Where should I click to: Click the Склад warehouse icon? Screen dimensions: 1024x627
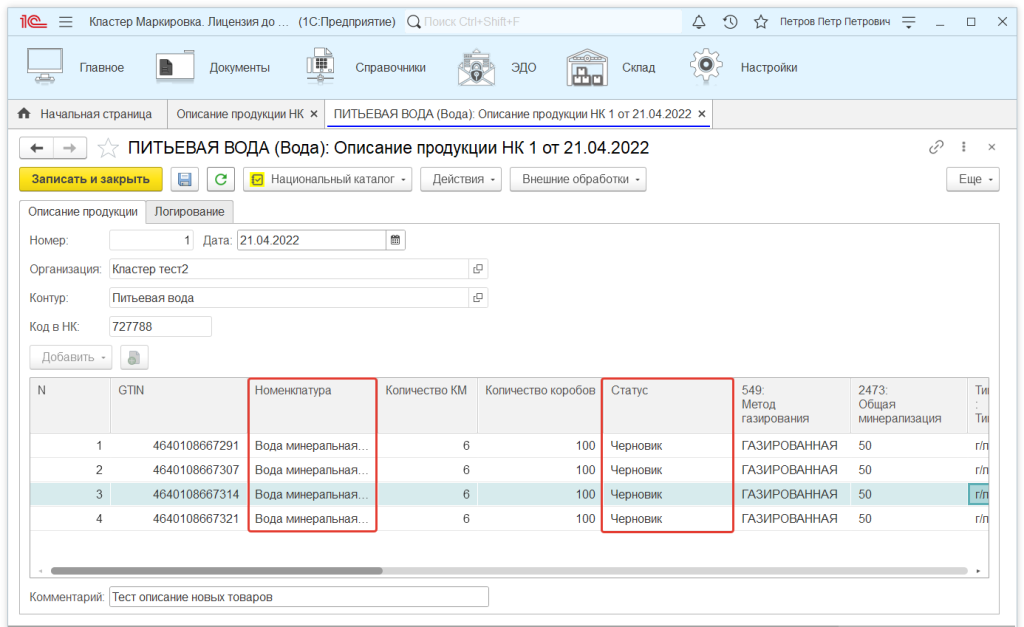pos(587,67)
